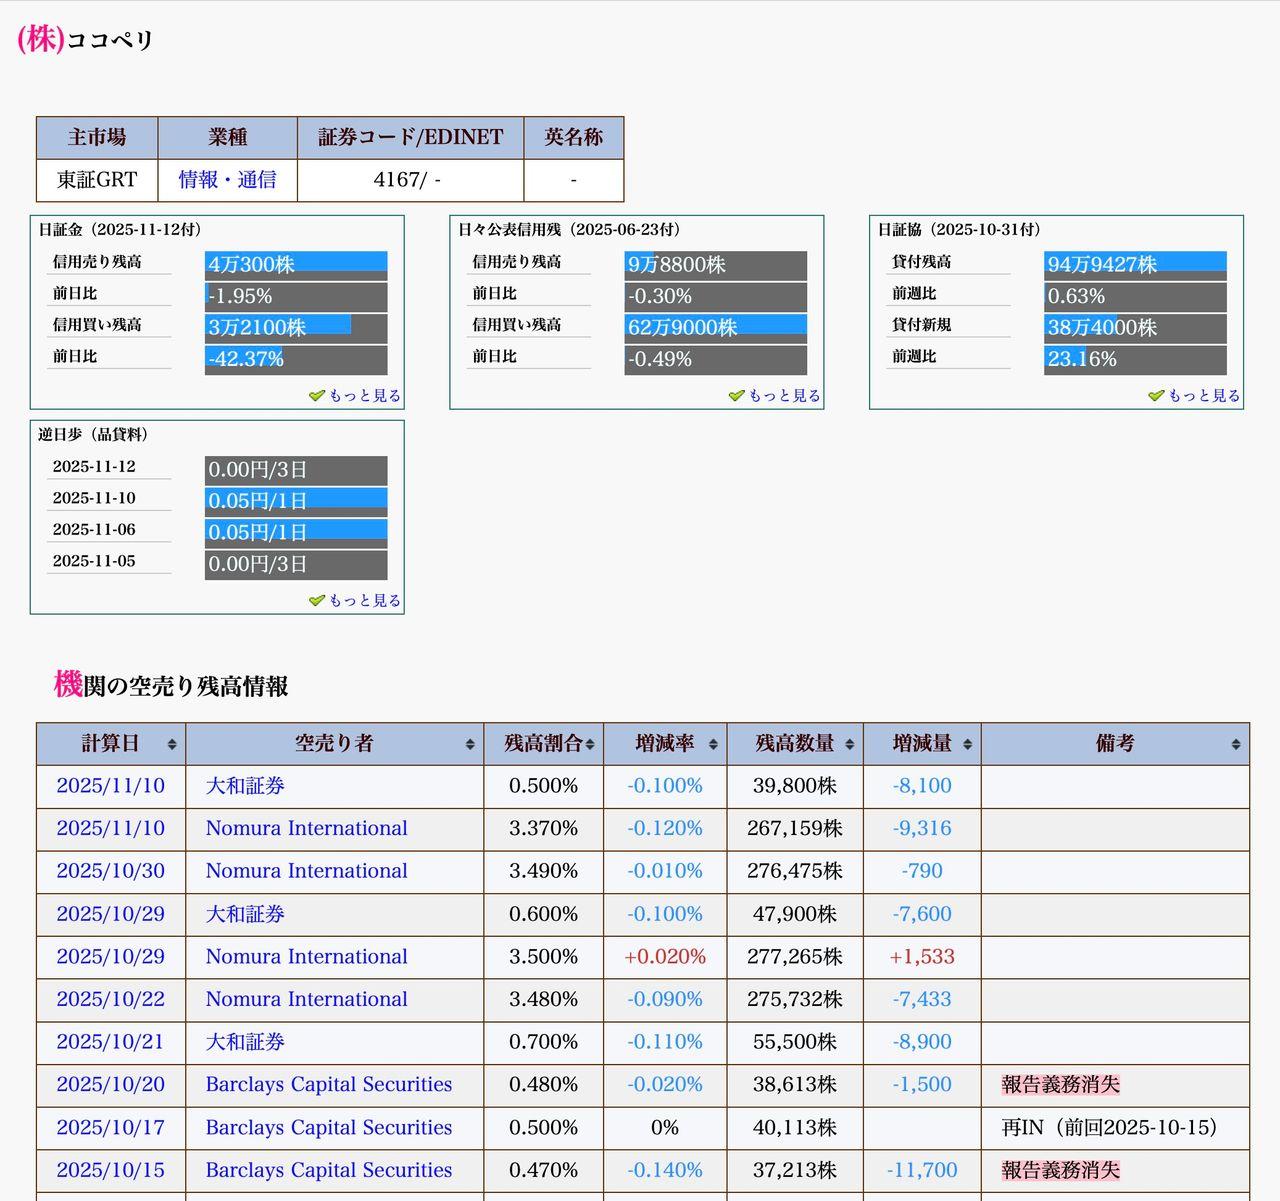Click checkmark icon in 日証金 panel

point(317,396)
